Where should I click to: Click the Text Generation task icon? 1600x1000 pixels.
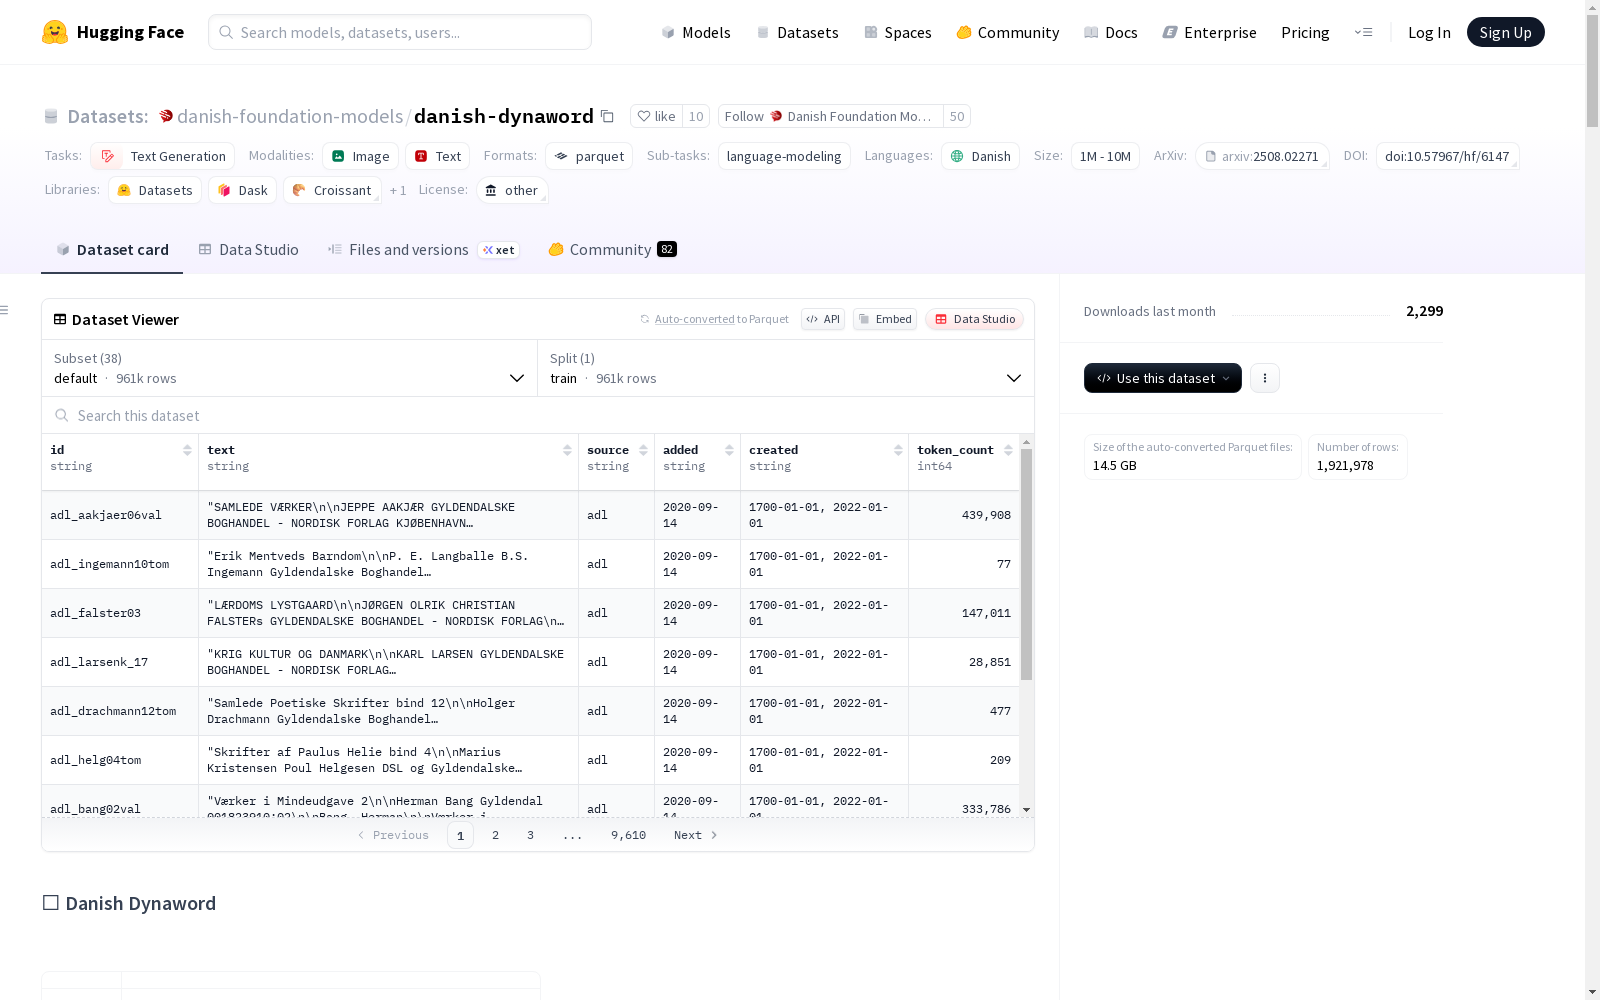click(x=108, y=156)
